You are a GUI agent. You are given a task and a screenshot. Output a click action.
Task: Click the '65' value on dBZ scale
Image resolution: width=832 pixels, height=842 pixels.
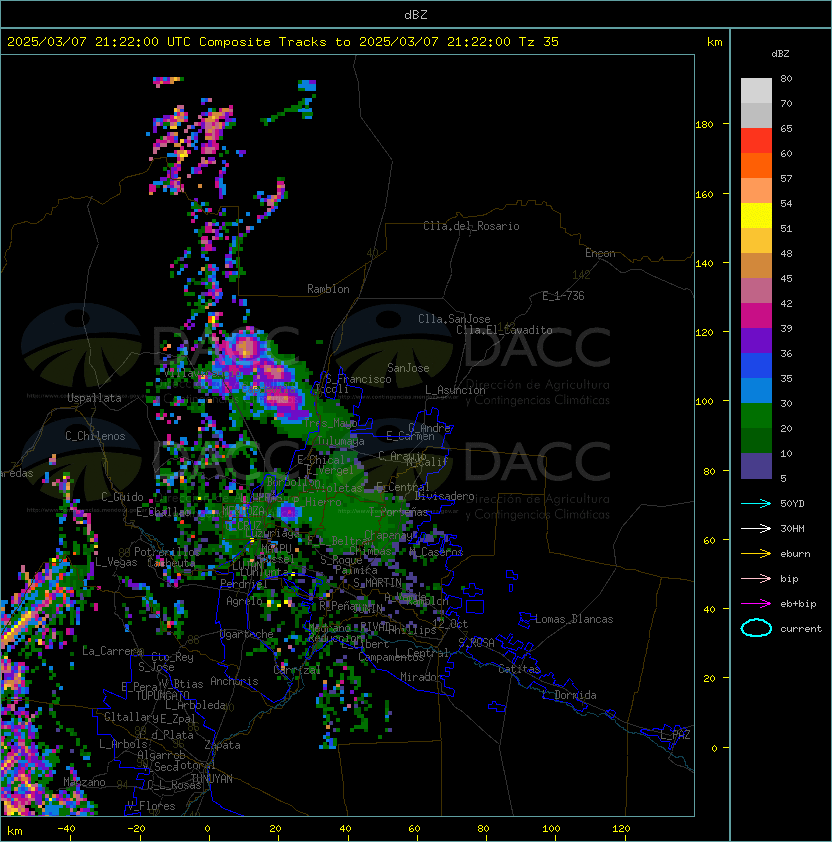(786, 128)
